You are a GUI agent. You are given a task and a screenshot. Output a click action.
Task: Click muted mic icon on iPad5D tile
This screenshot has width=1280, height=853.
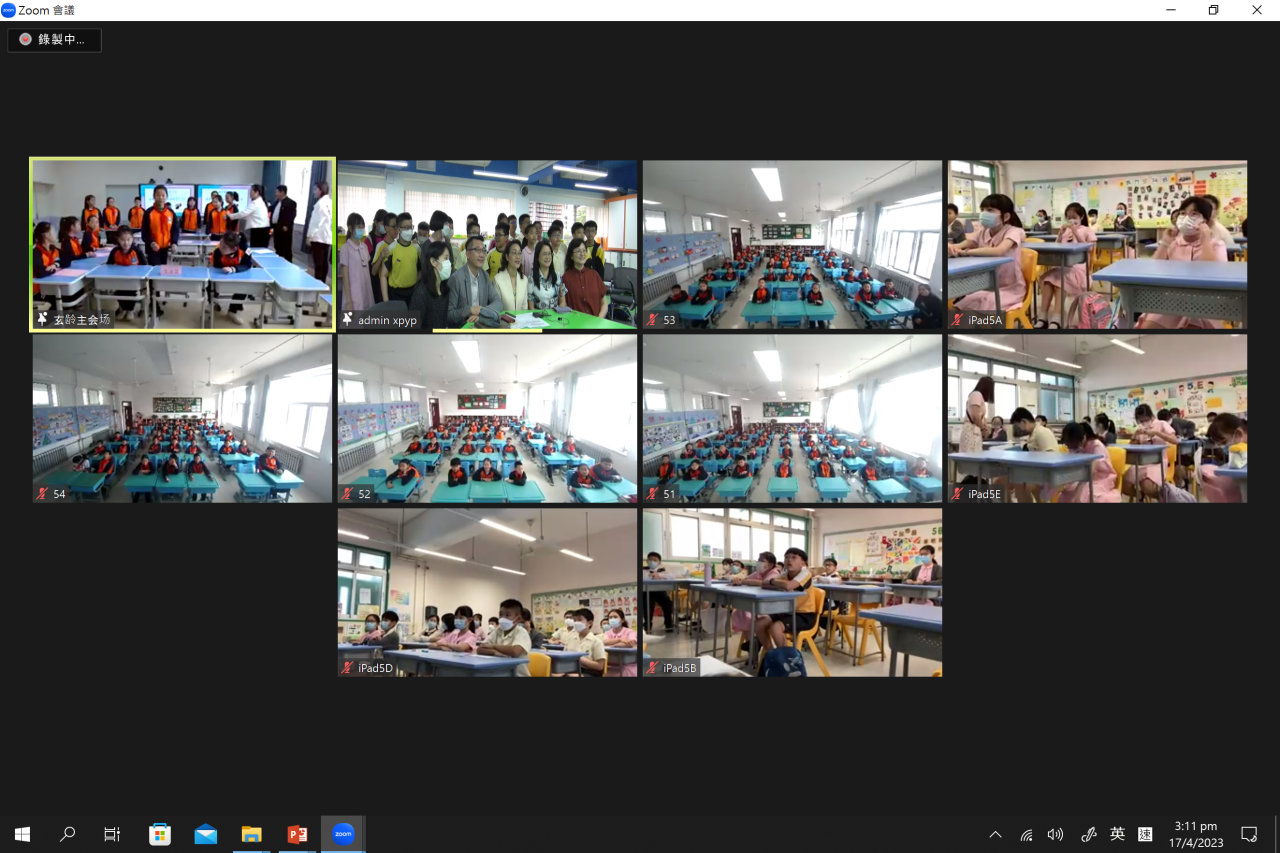(x=347, y=668)
